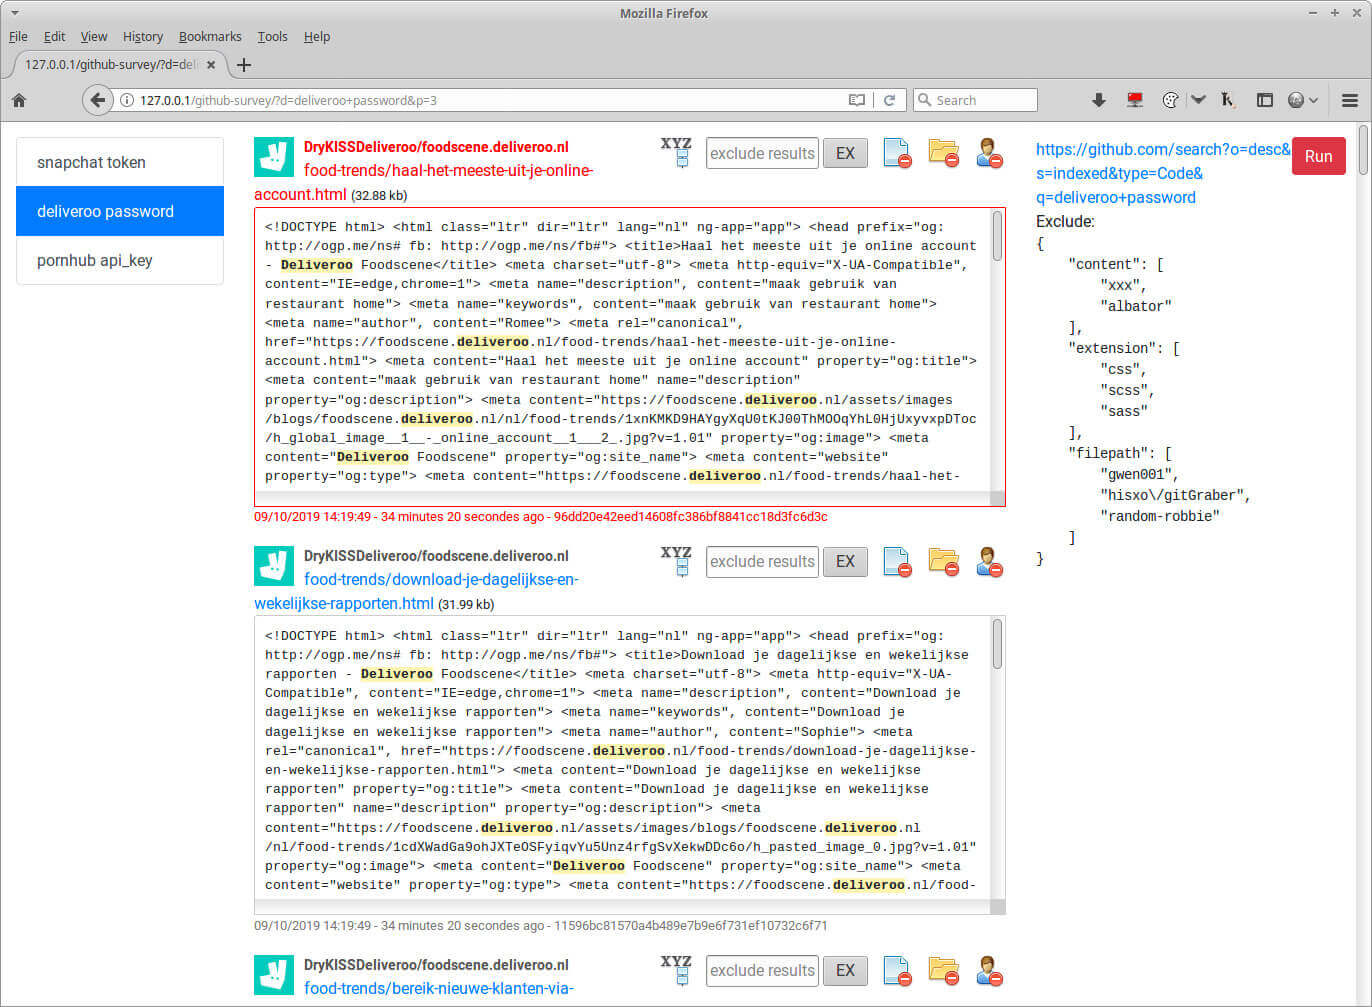Select the deliveroo password dork
The height and width of the screenshot is (1007, 1372).
tap(120, 211)
